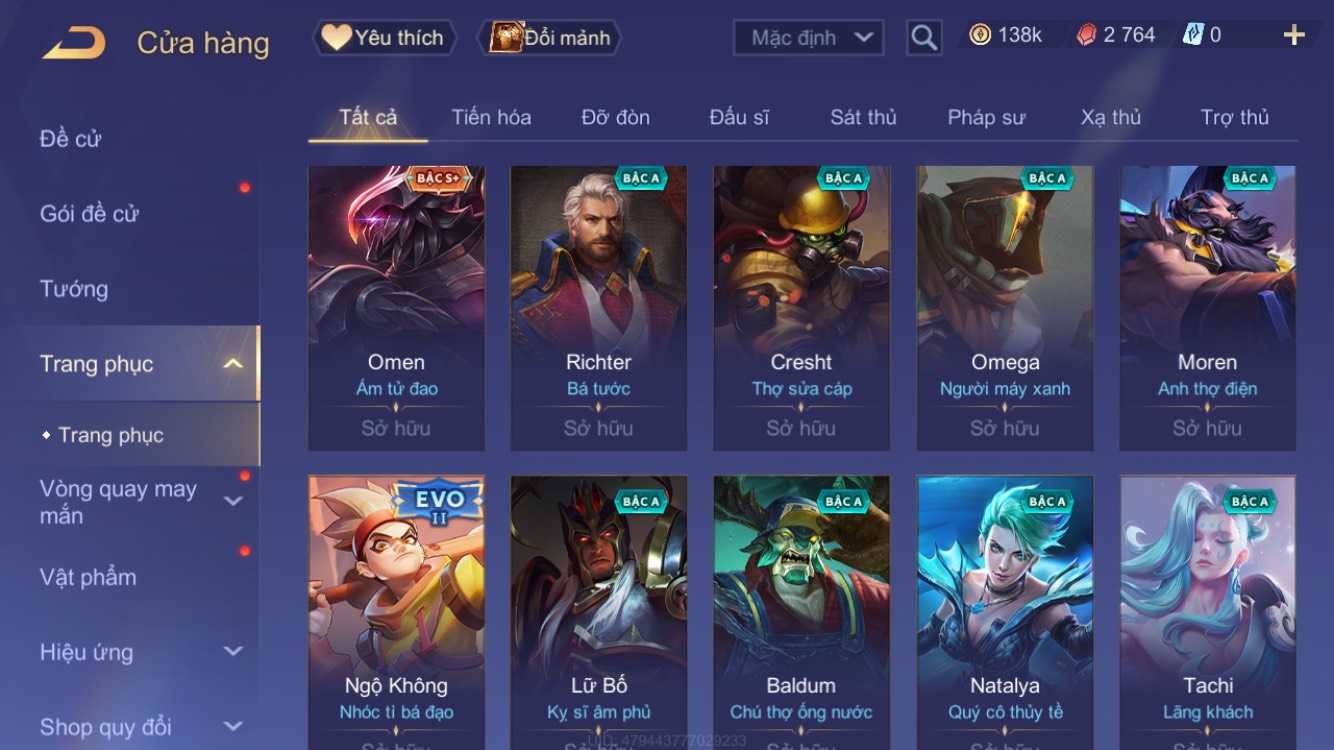Screen dimensions: 1334x750
Task: Open Yêu thích heart favorites
Action: 384,38
